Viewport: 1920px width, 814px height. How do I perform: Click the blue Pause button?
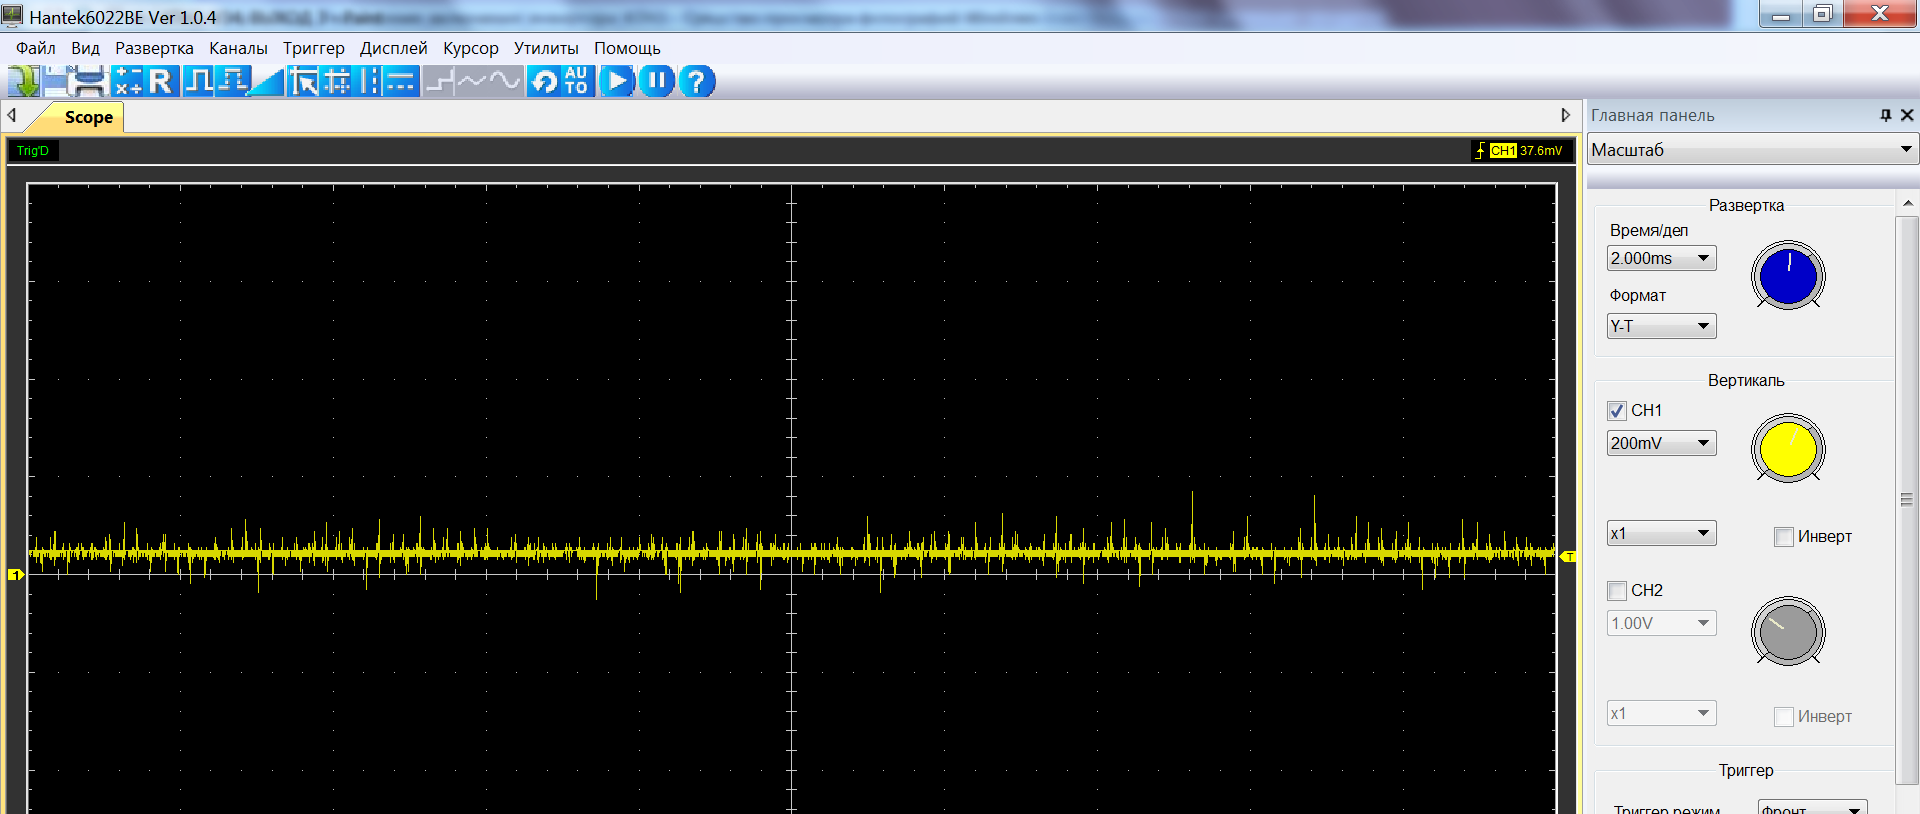pyautogui.click(x=657, y=81)
